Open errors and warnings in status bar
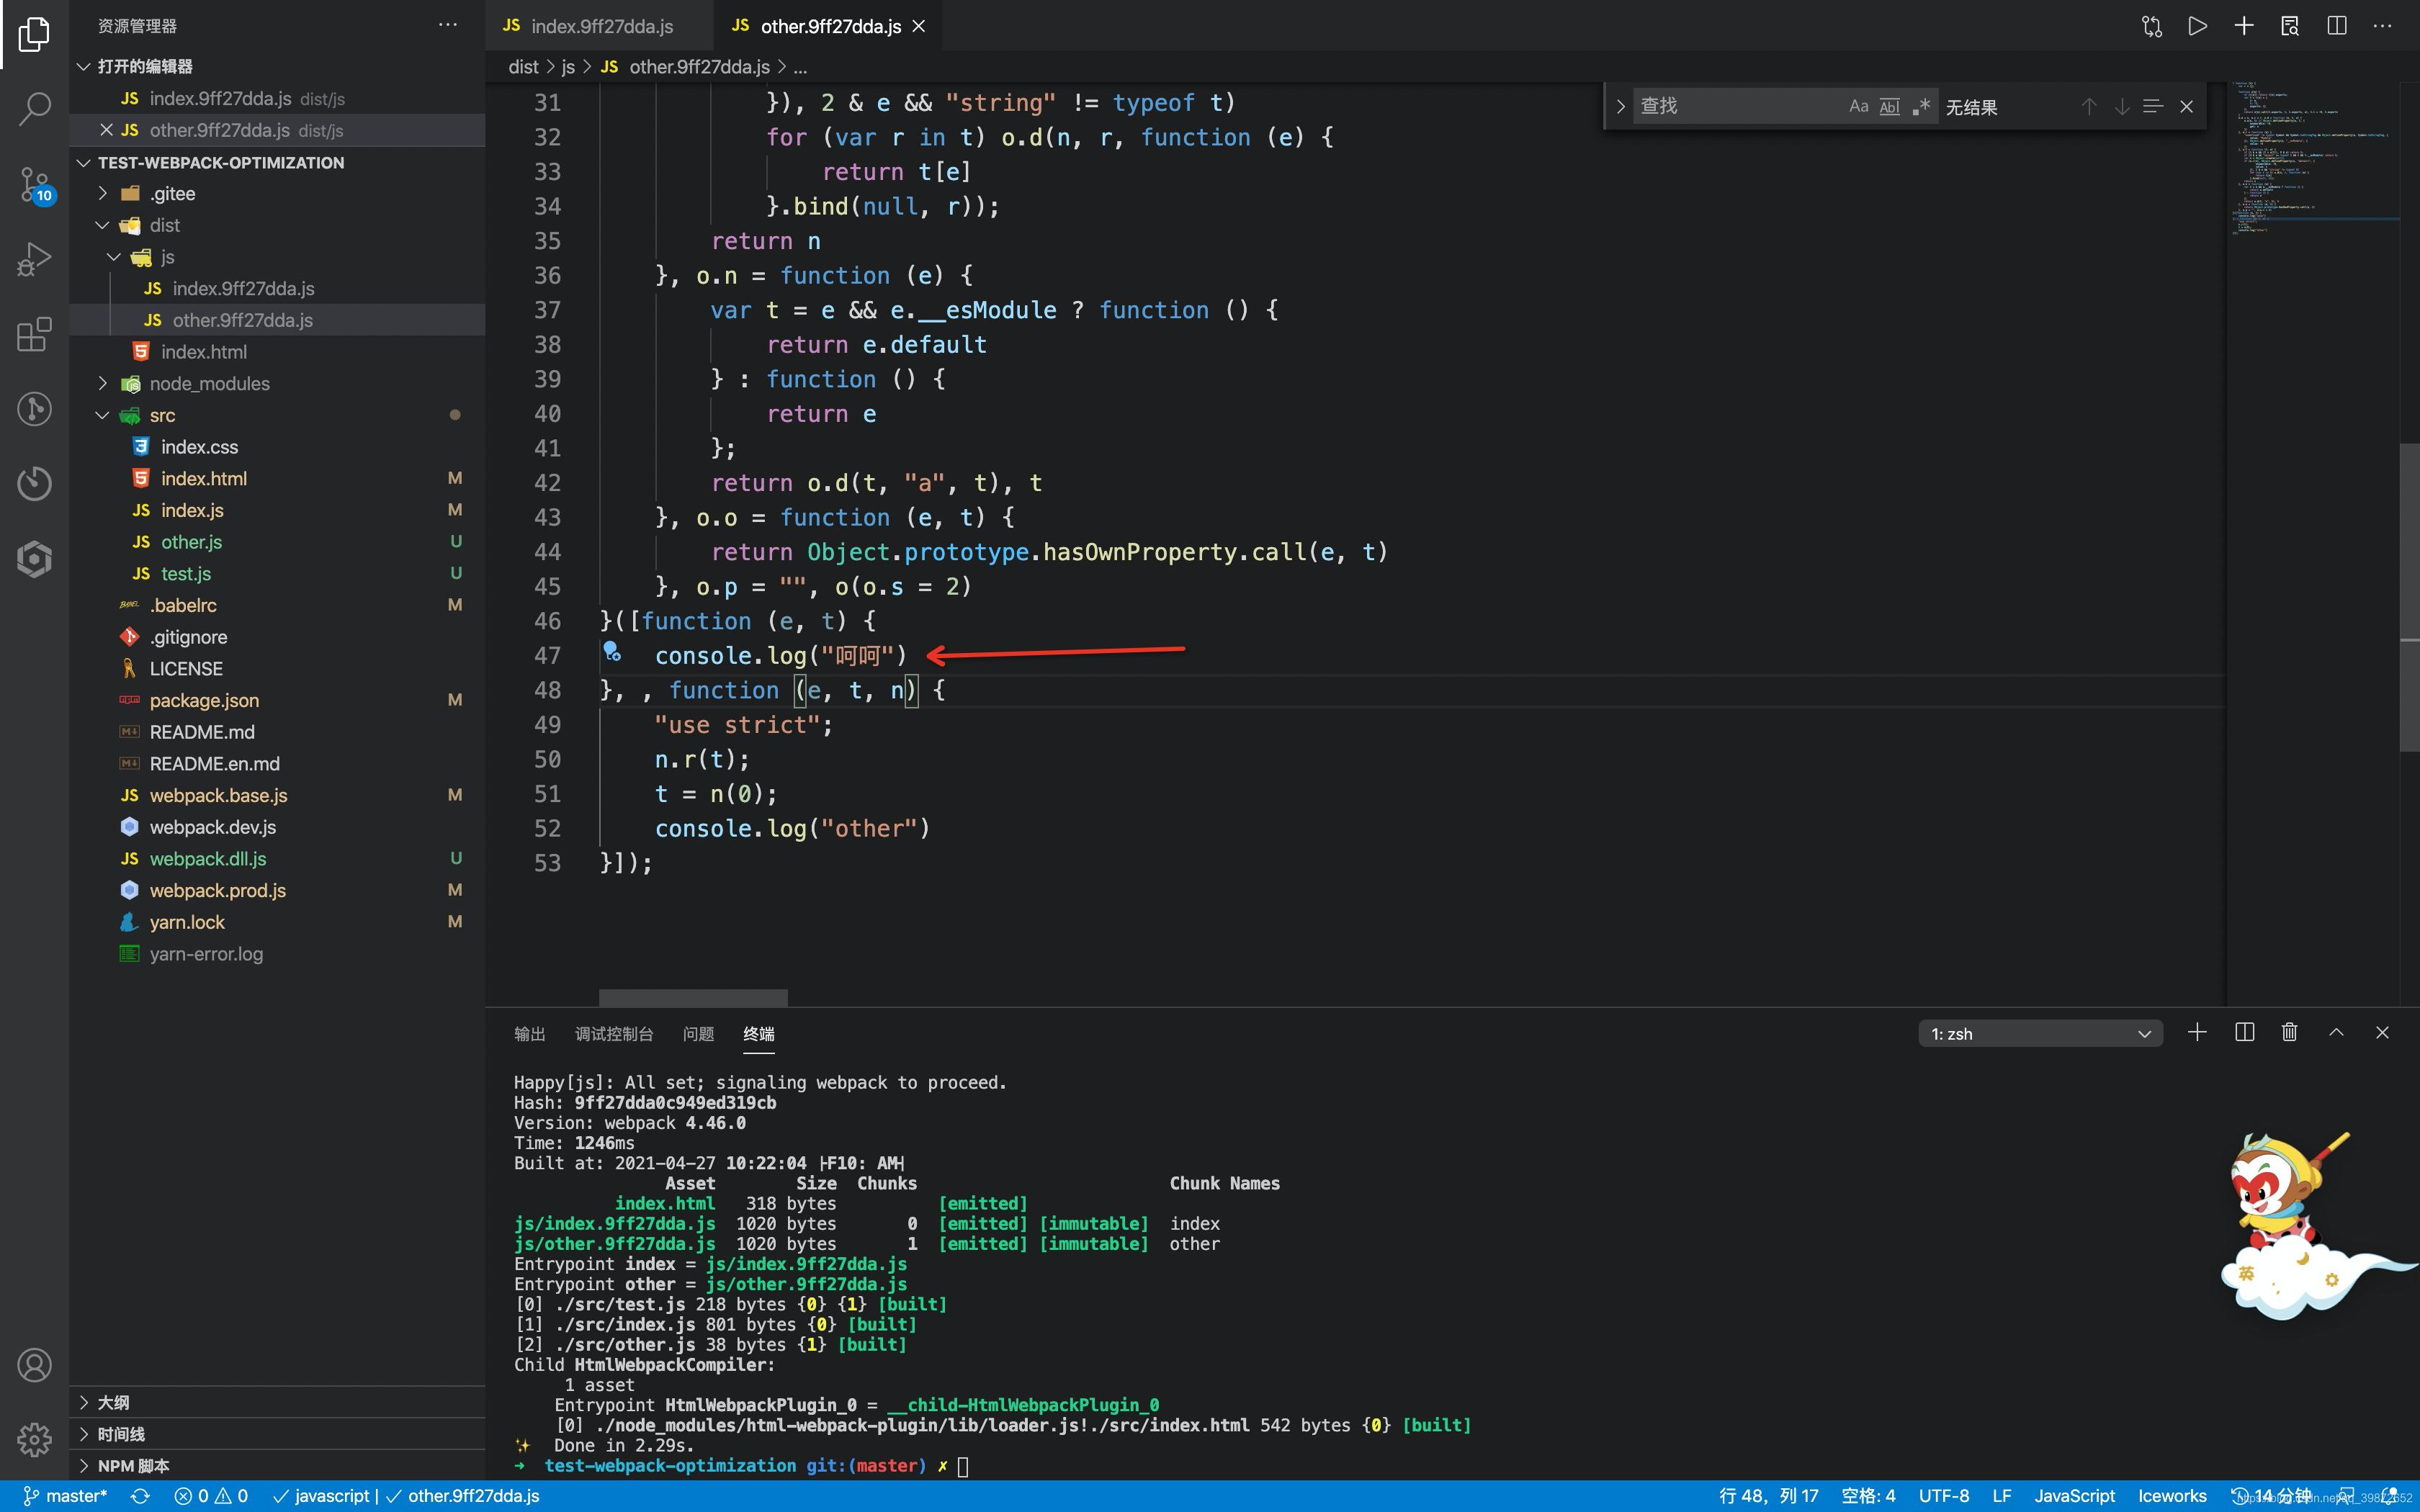Screen dimensions: 2420x1512 211,1496
